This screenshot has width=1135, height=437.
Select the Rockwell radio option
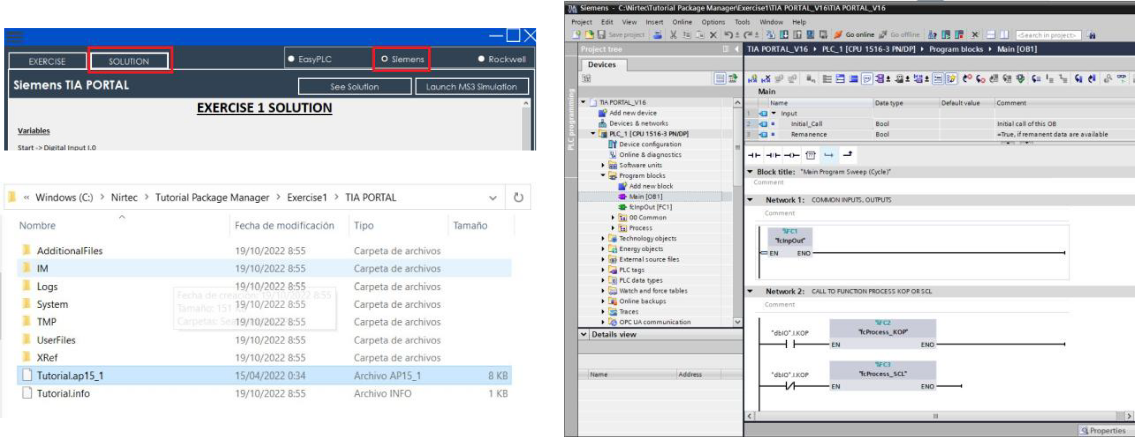(481, 59)
